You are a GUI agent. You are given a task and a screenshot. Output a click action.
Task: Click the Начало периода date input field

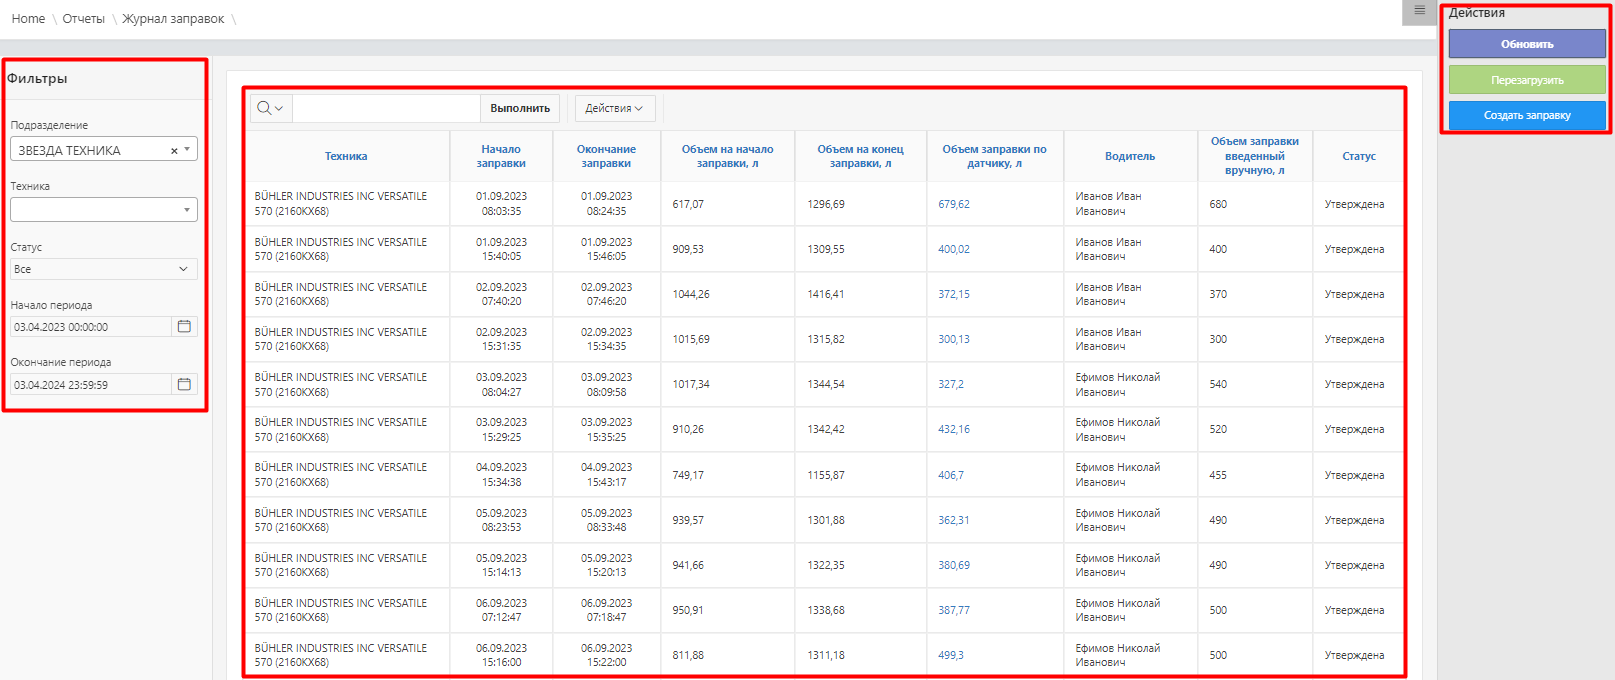pos(90,327)
